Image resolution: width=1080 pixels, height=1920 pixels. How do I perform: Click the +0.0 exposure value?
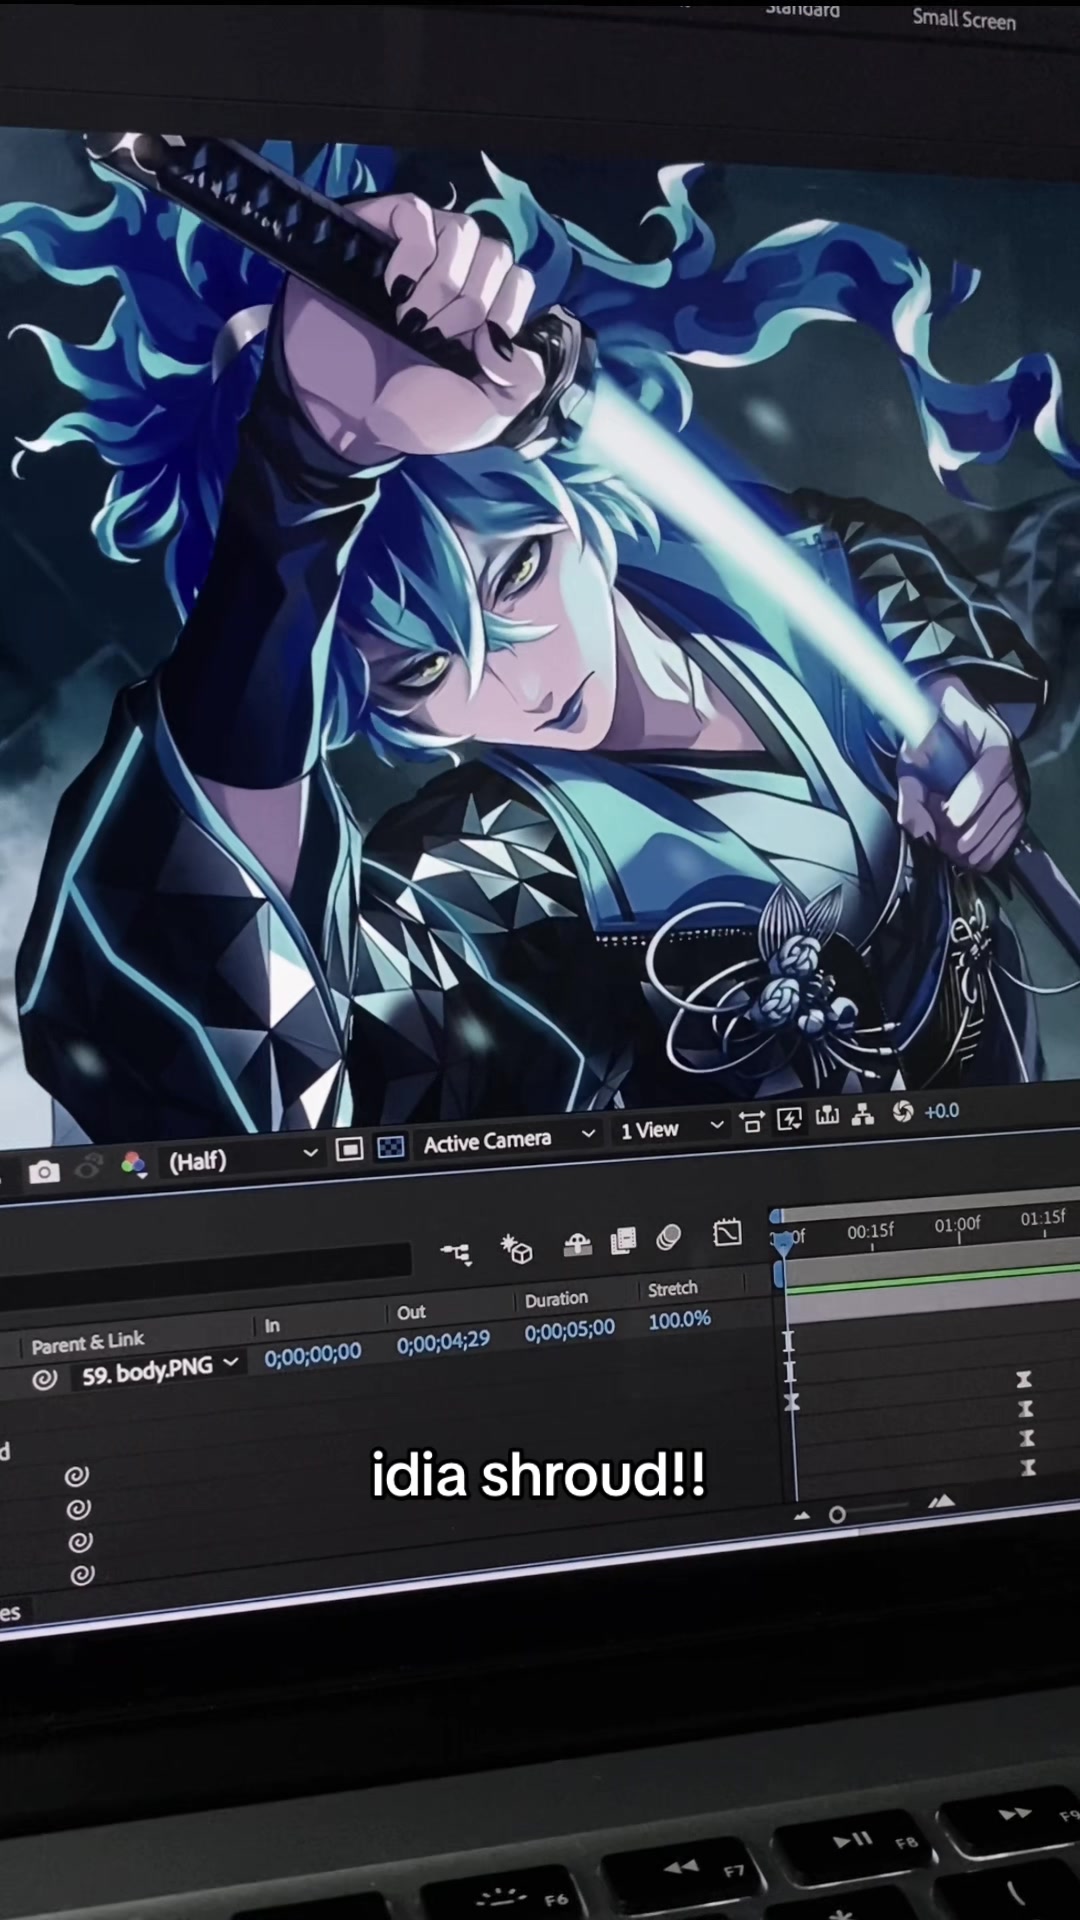point(942,1110)
